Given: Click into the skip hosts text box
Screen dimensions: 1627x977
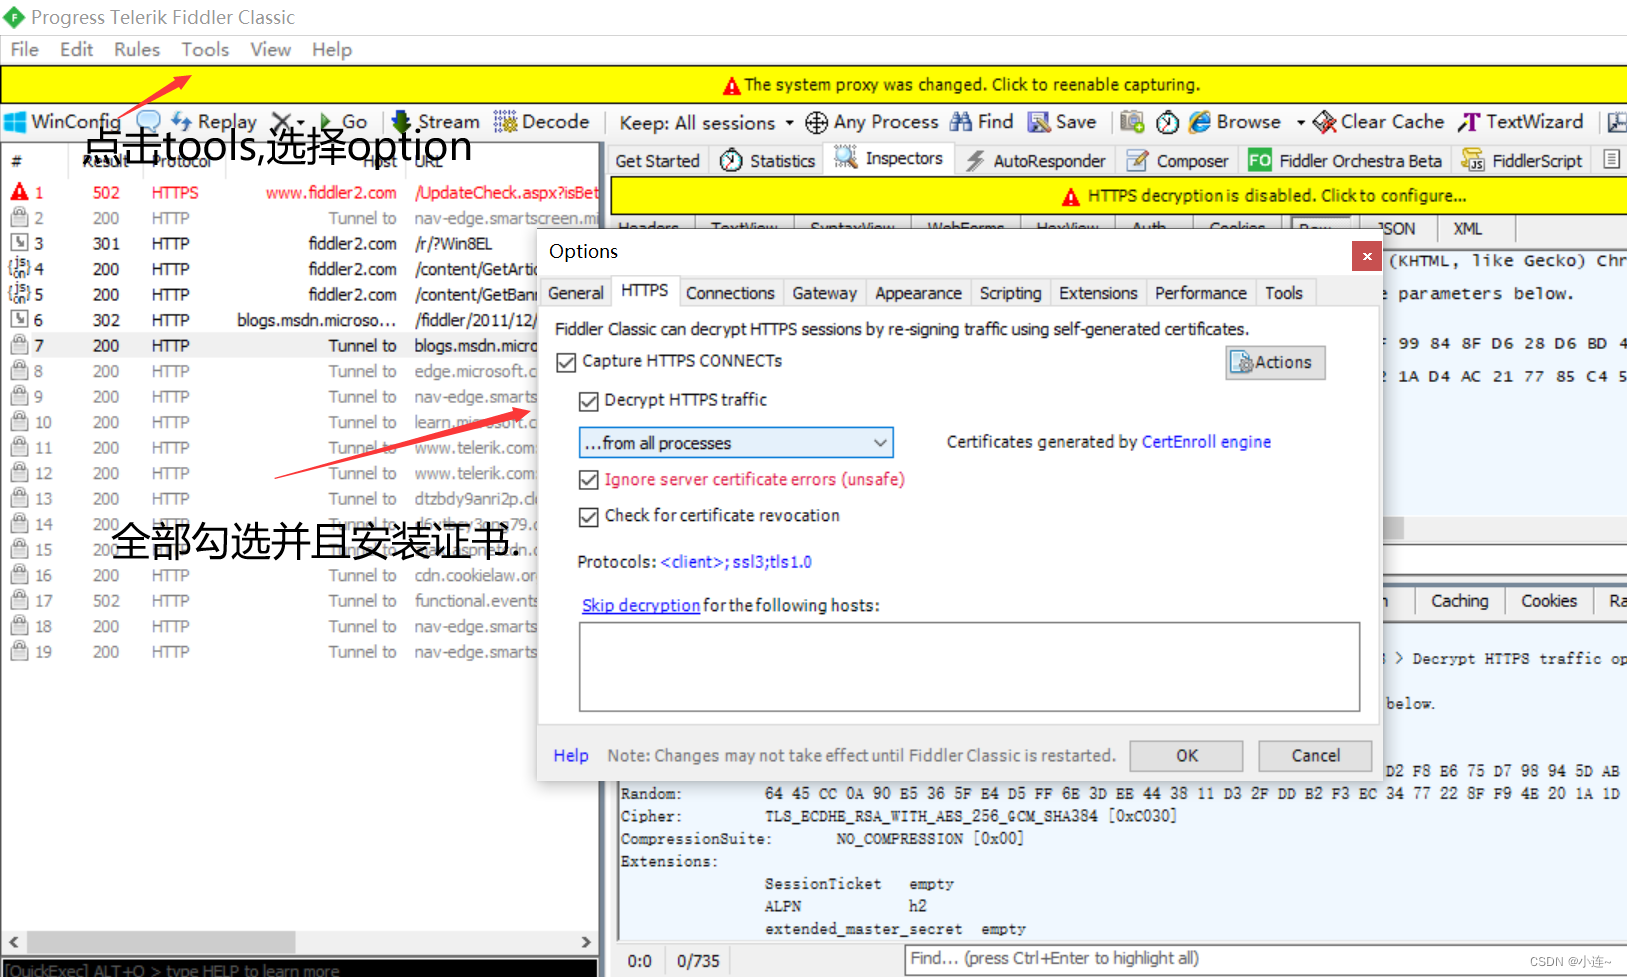Looking at the screenshot, I should (x=969, y=667).
